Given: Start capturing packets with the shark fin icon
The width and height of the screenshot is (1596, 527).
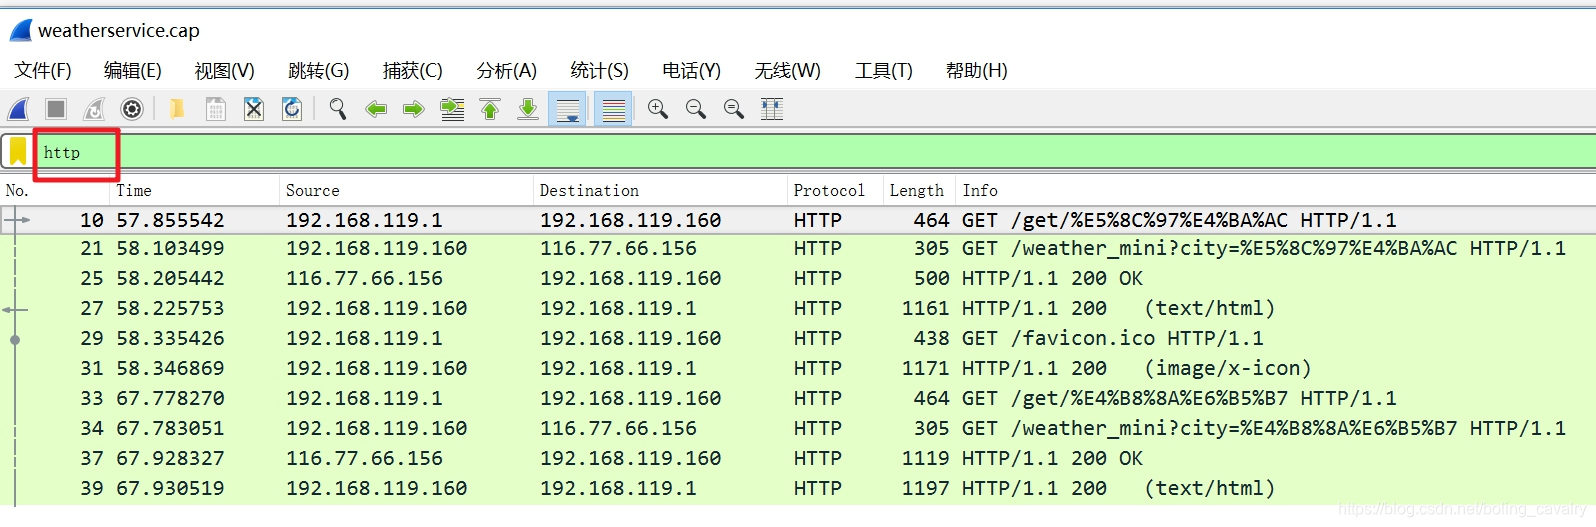Looking at the screenshot, I should [19, 109].
